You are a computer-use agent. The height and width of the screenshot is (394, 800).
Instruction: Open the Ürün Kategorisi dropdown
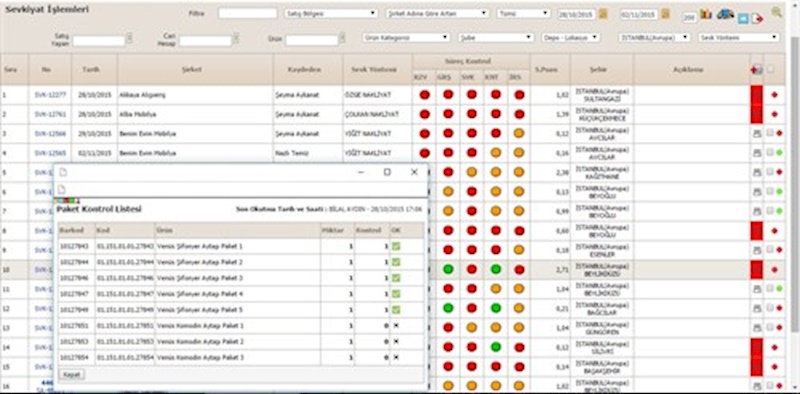(x=407, y=38)
